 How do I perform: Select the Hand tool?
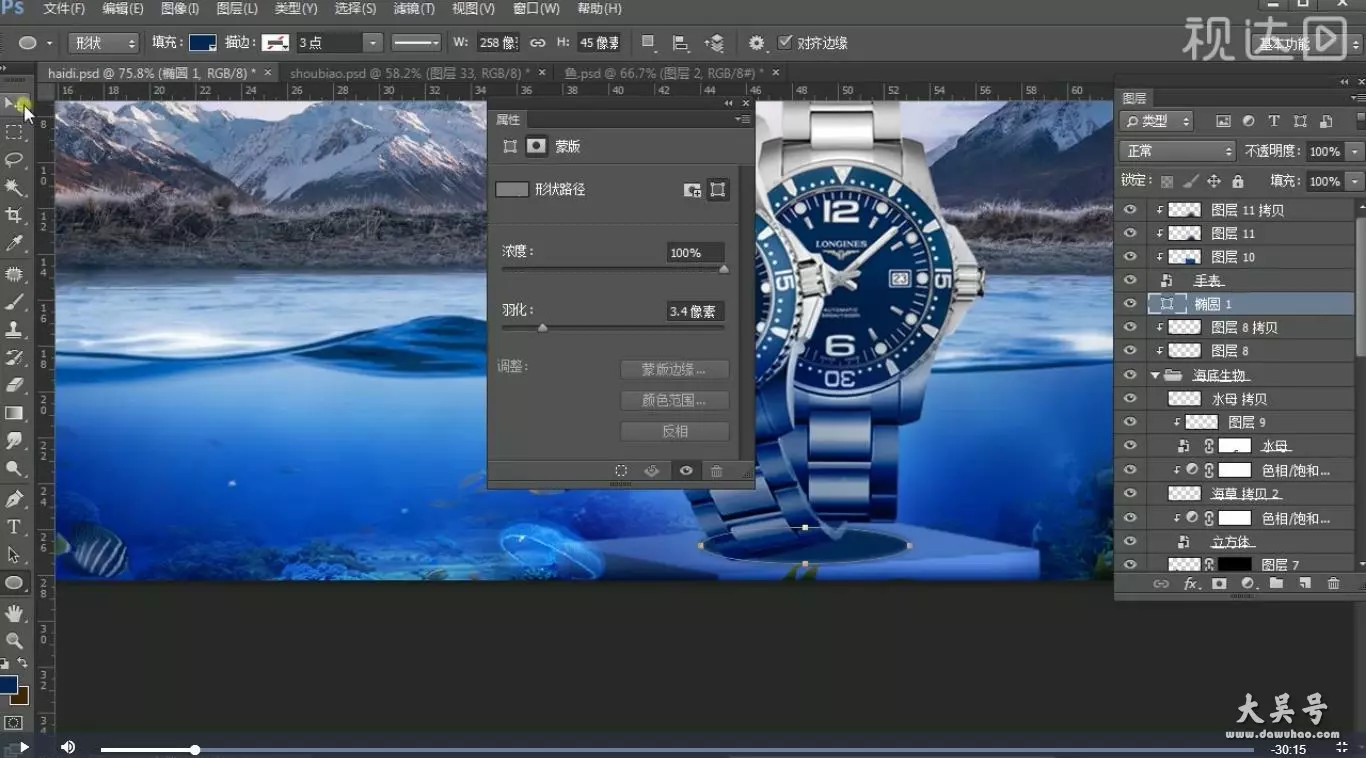point(14,613)
